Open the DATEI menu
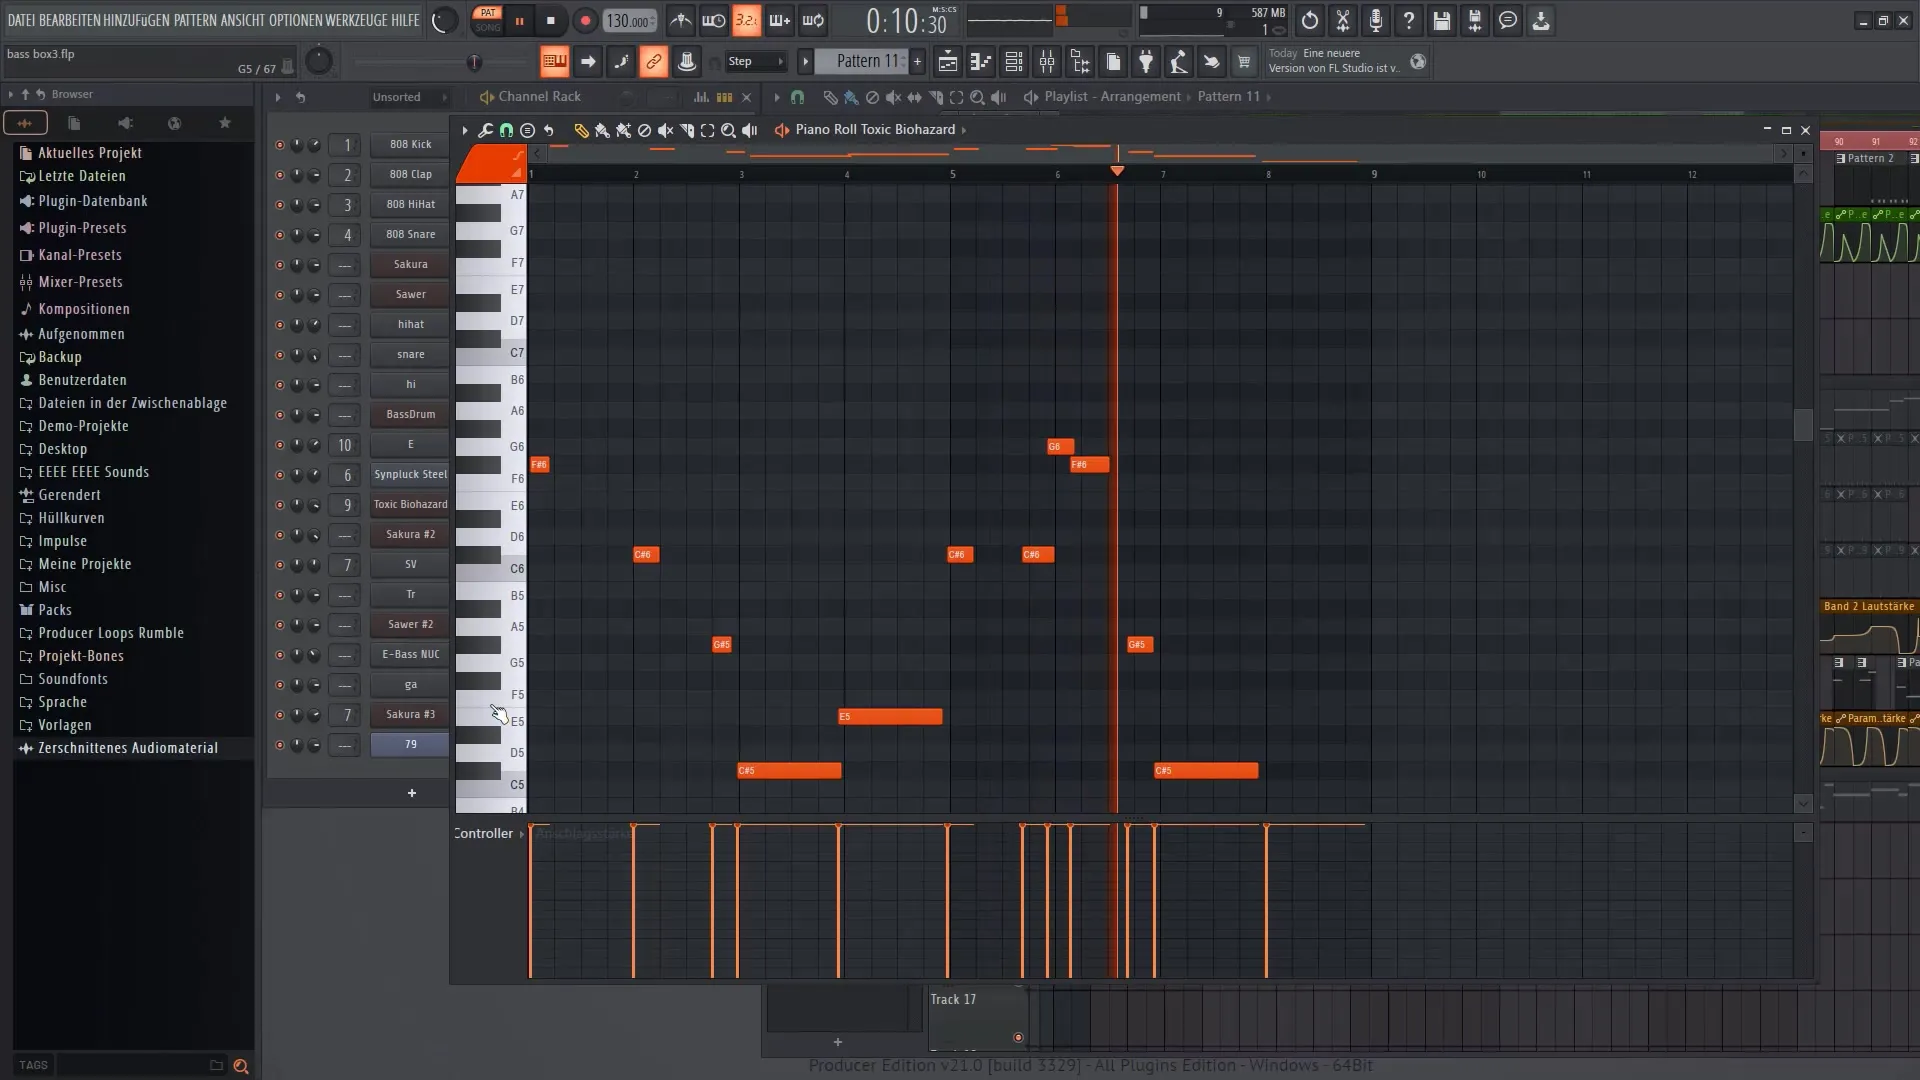This screenshot has height=1080, width=1920. pyautogui.click(x=21, y=20)
